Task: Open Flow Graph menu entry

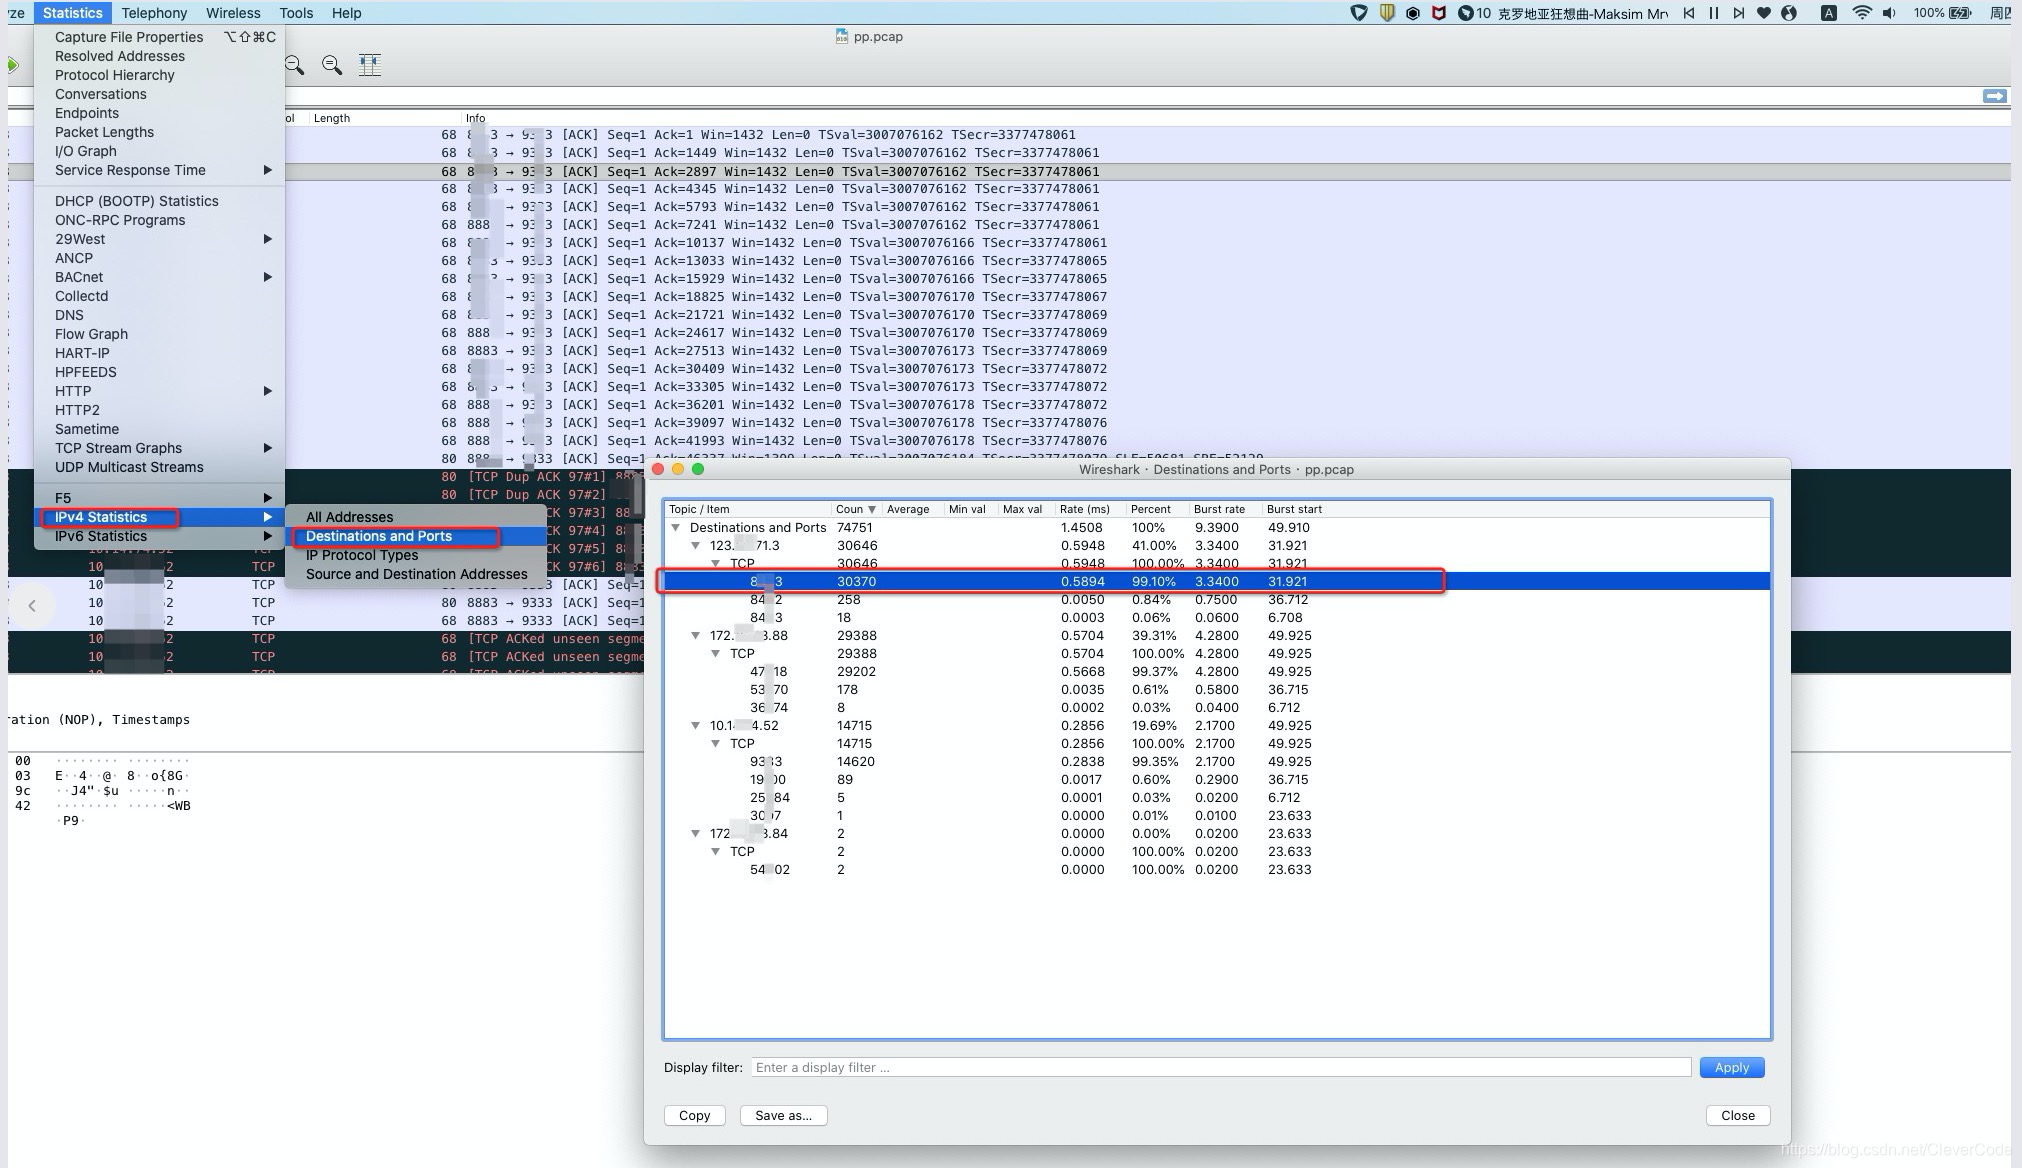Action: point(160,334)
